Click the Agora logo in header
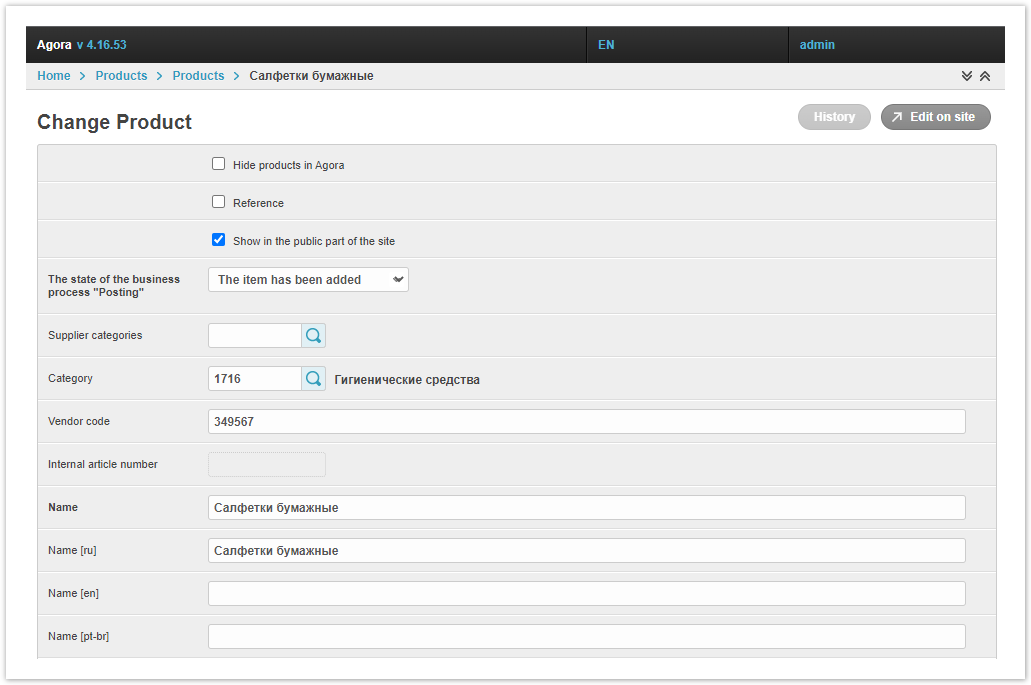Image resolution: width=1031 pixels, height=685 pixels. pos(54,45)
